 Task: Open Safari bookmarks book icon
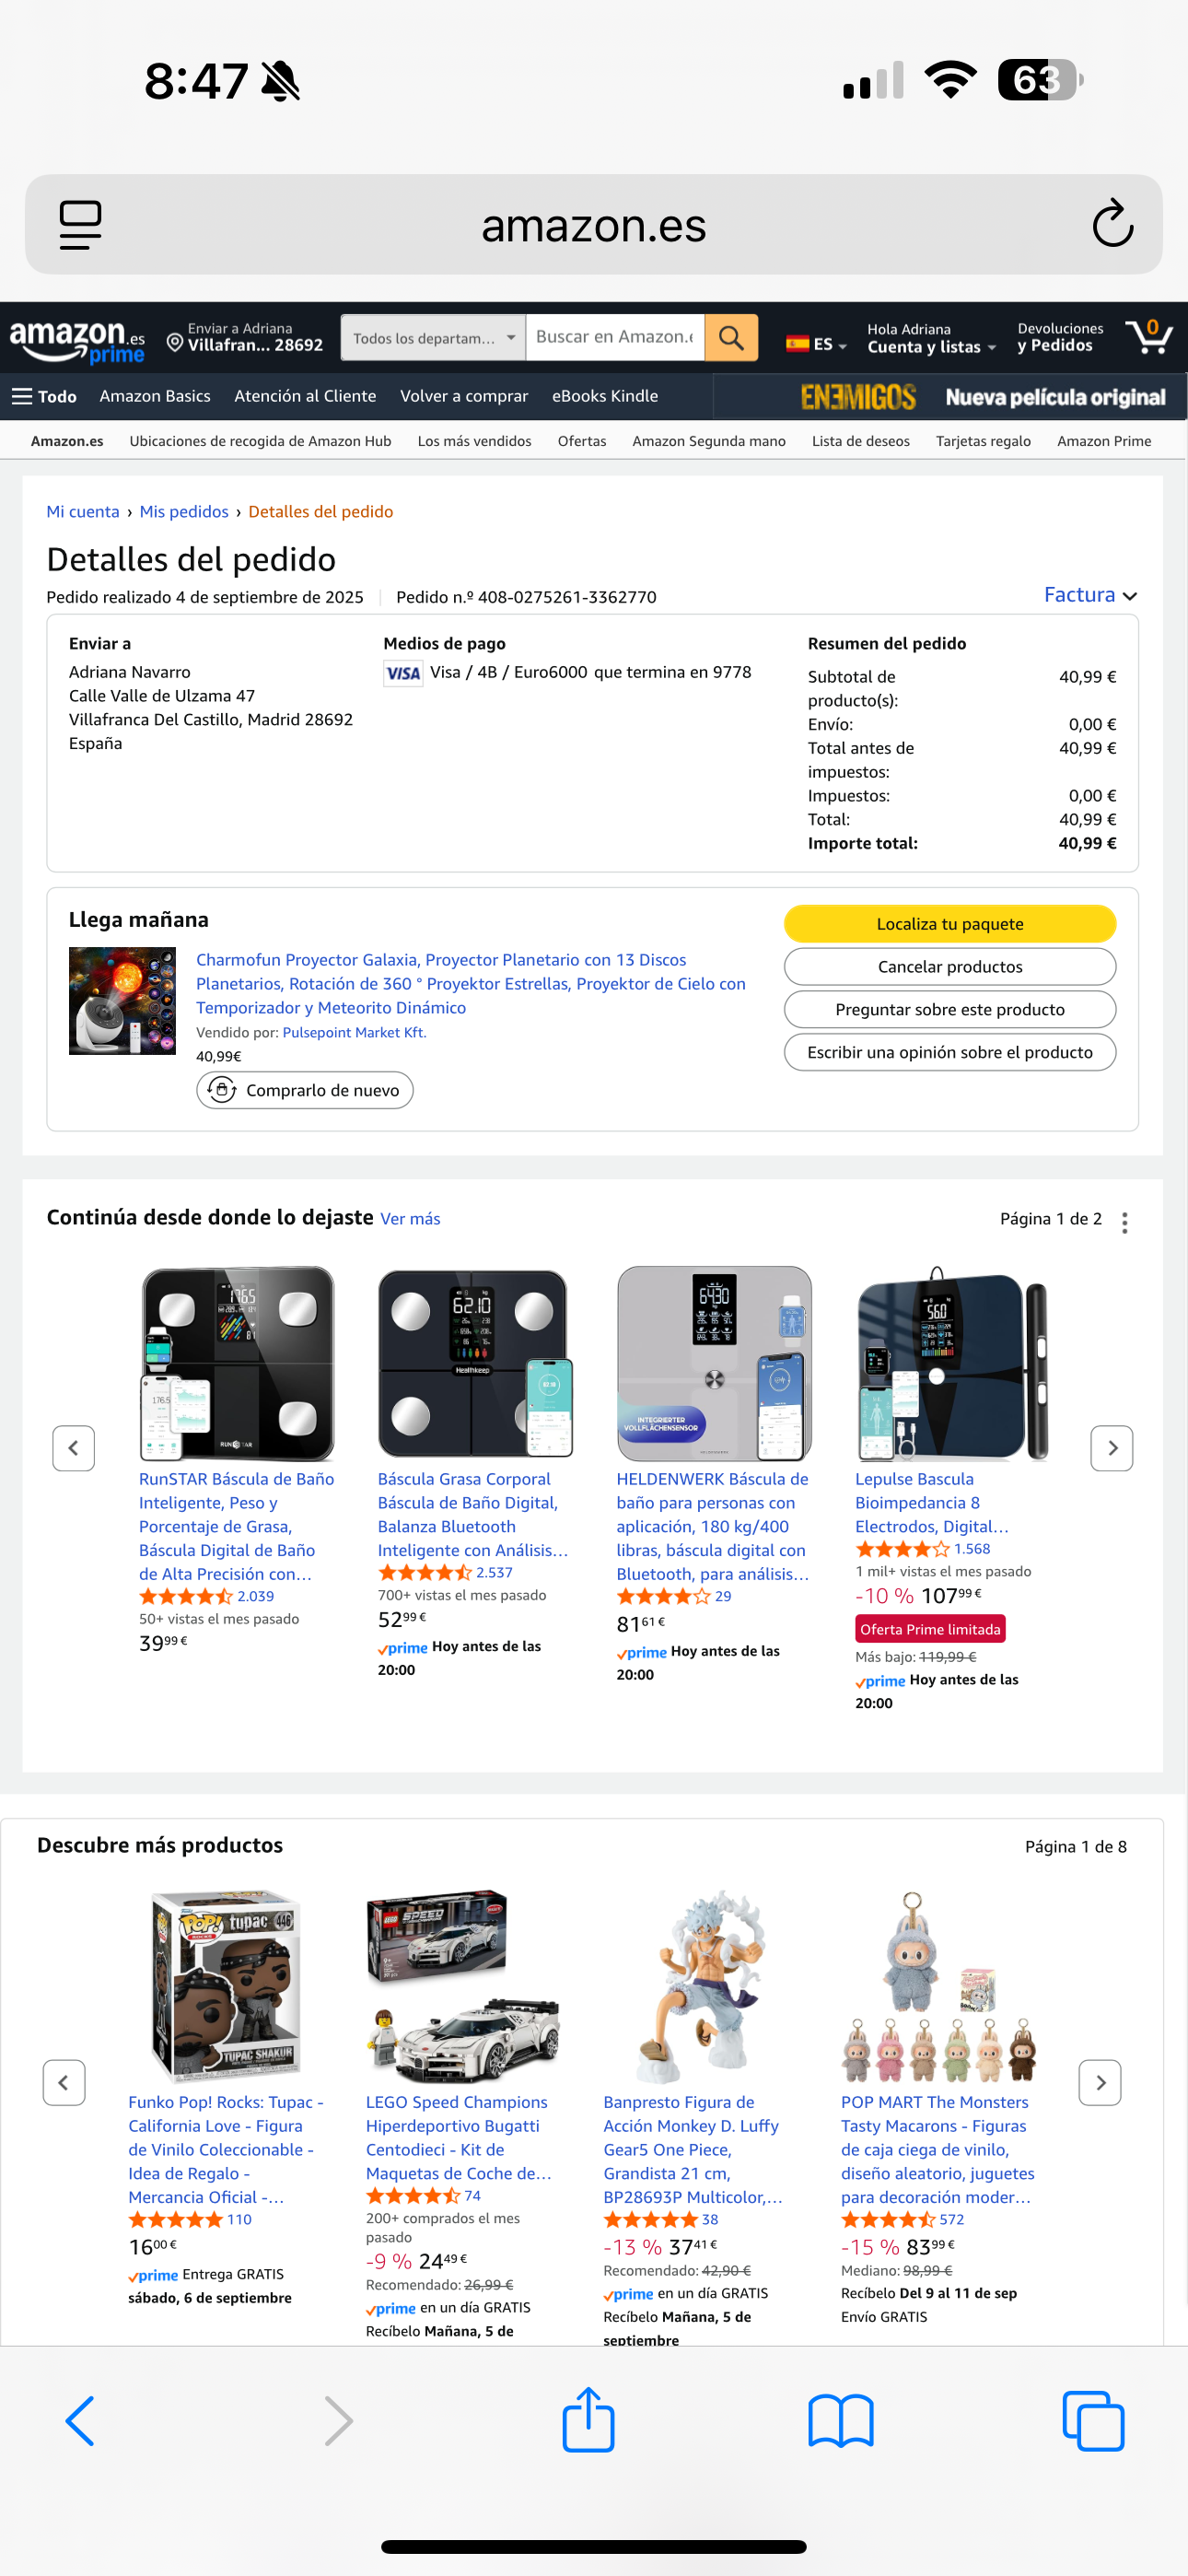point(840,2420)
